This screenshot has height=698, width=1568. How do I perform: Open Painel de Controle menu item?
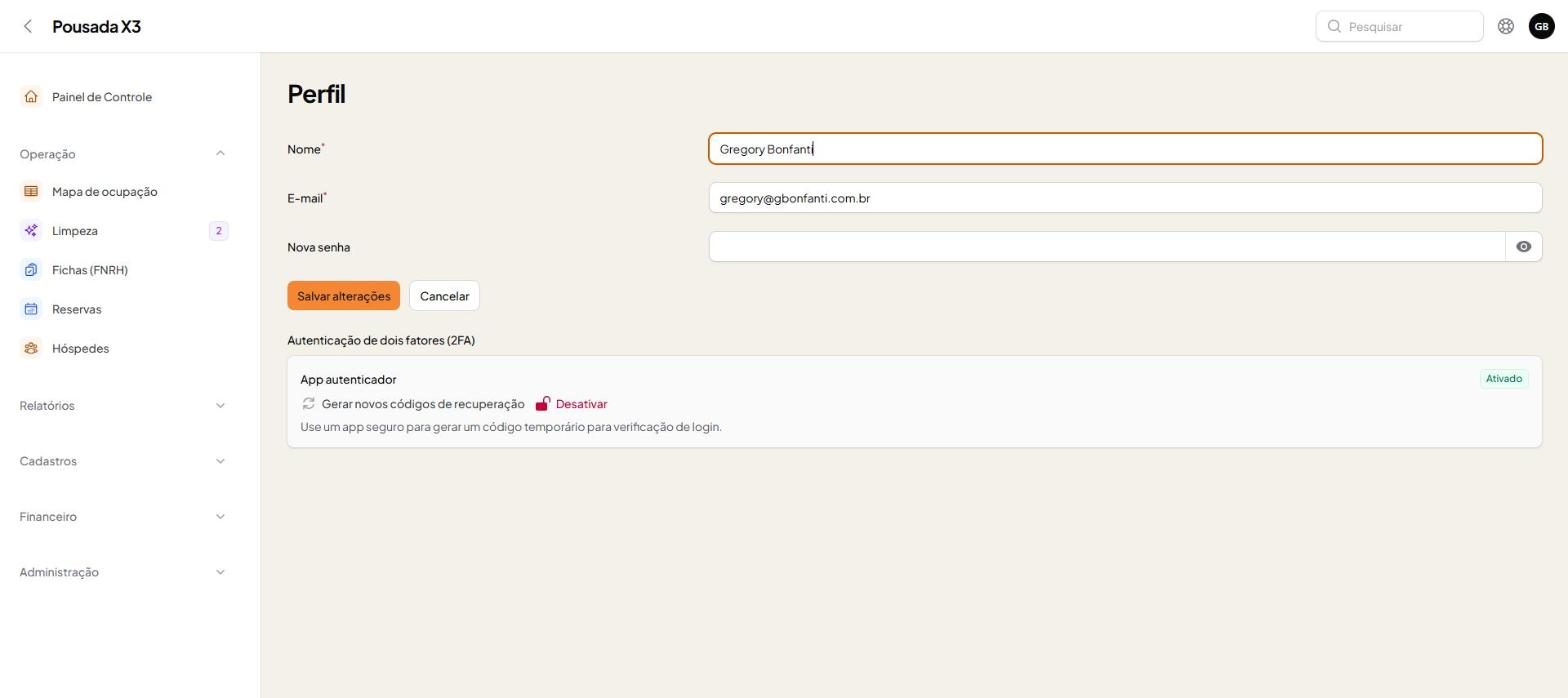[x=123, y=97]
